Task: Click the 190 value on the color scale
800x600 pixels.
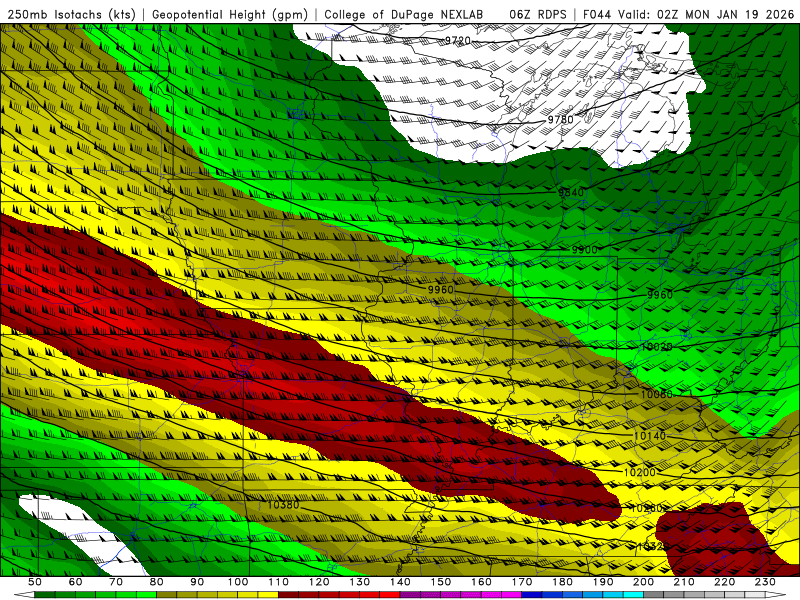Action: [x=603, y=582]
